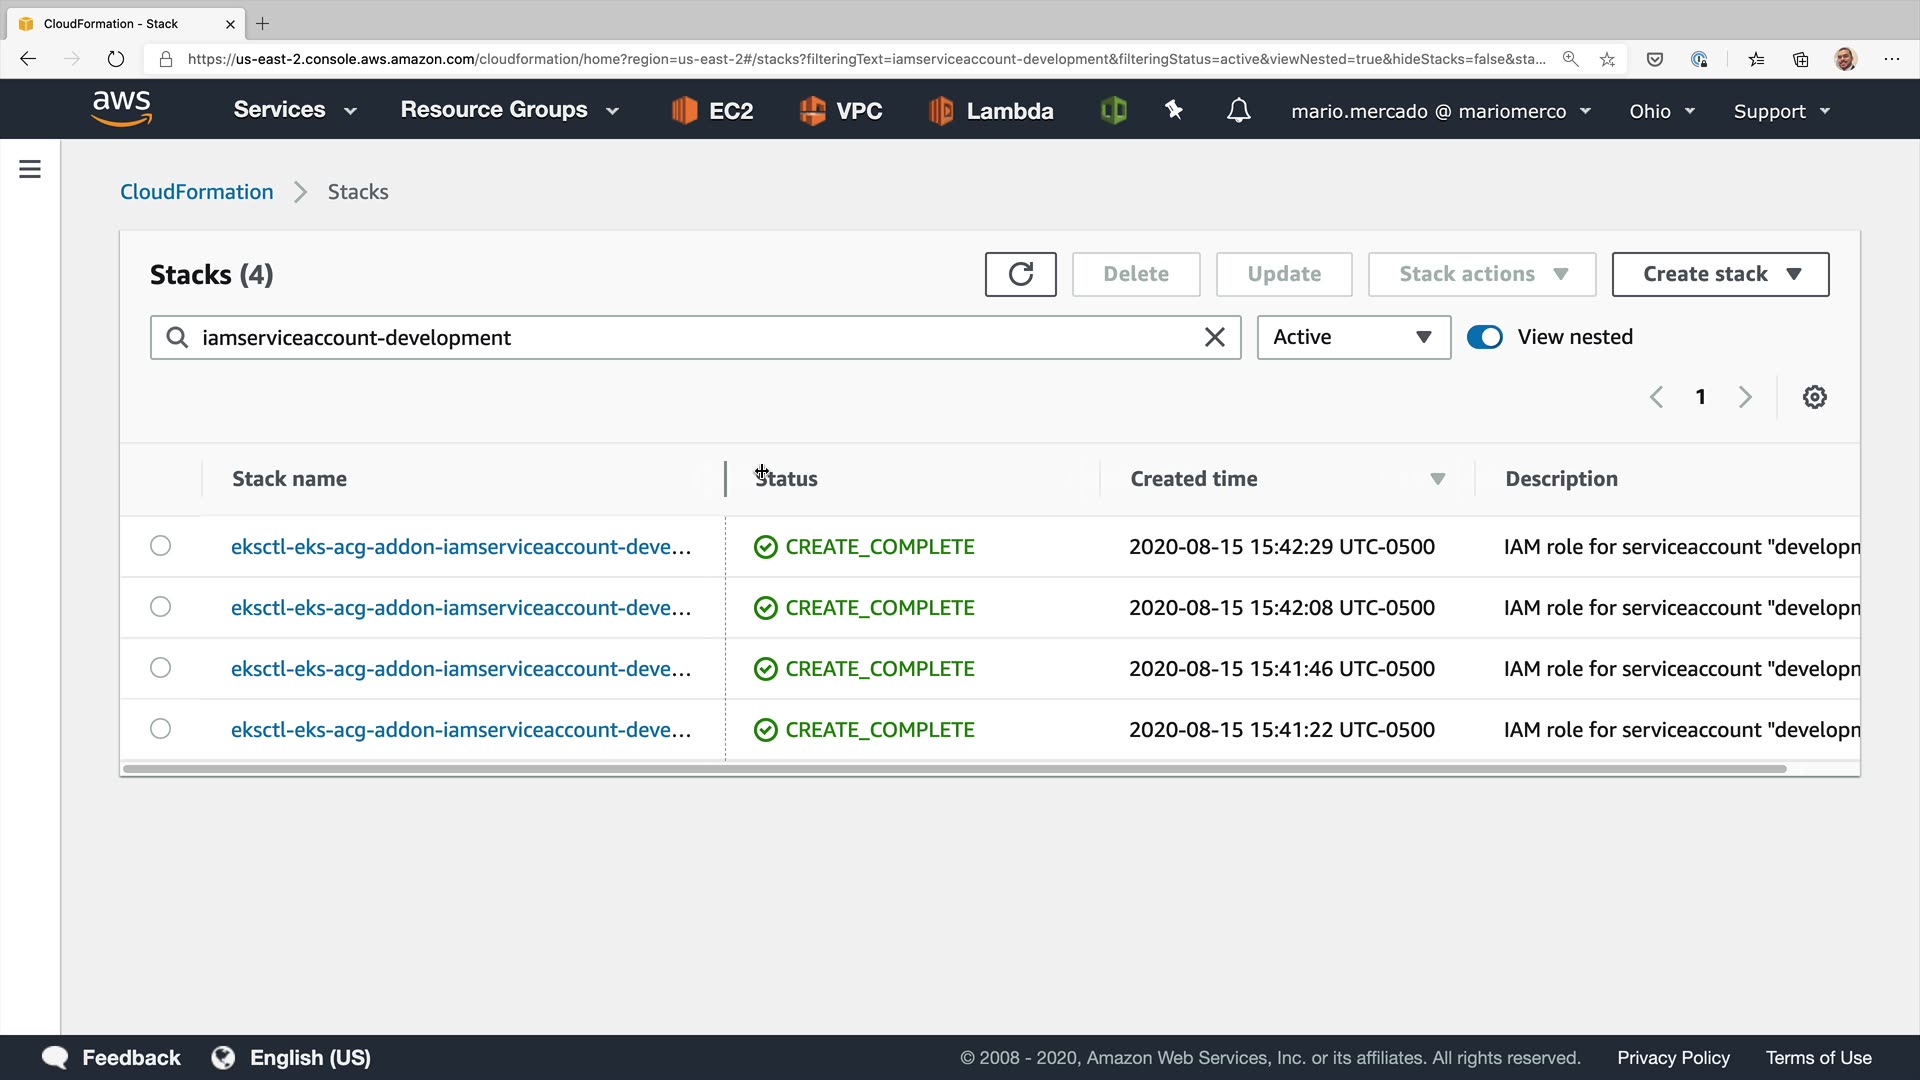Select the first stack's radio button
This screenshot has width=1920, height=1080.
click(x=160, y=546)
